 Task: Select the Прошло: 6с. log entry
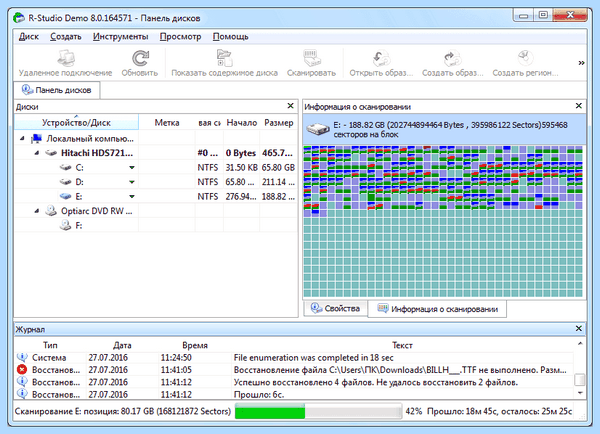(259, 394)
